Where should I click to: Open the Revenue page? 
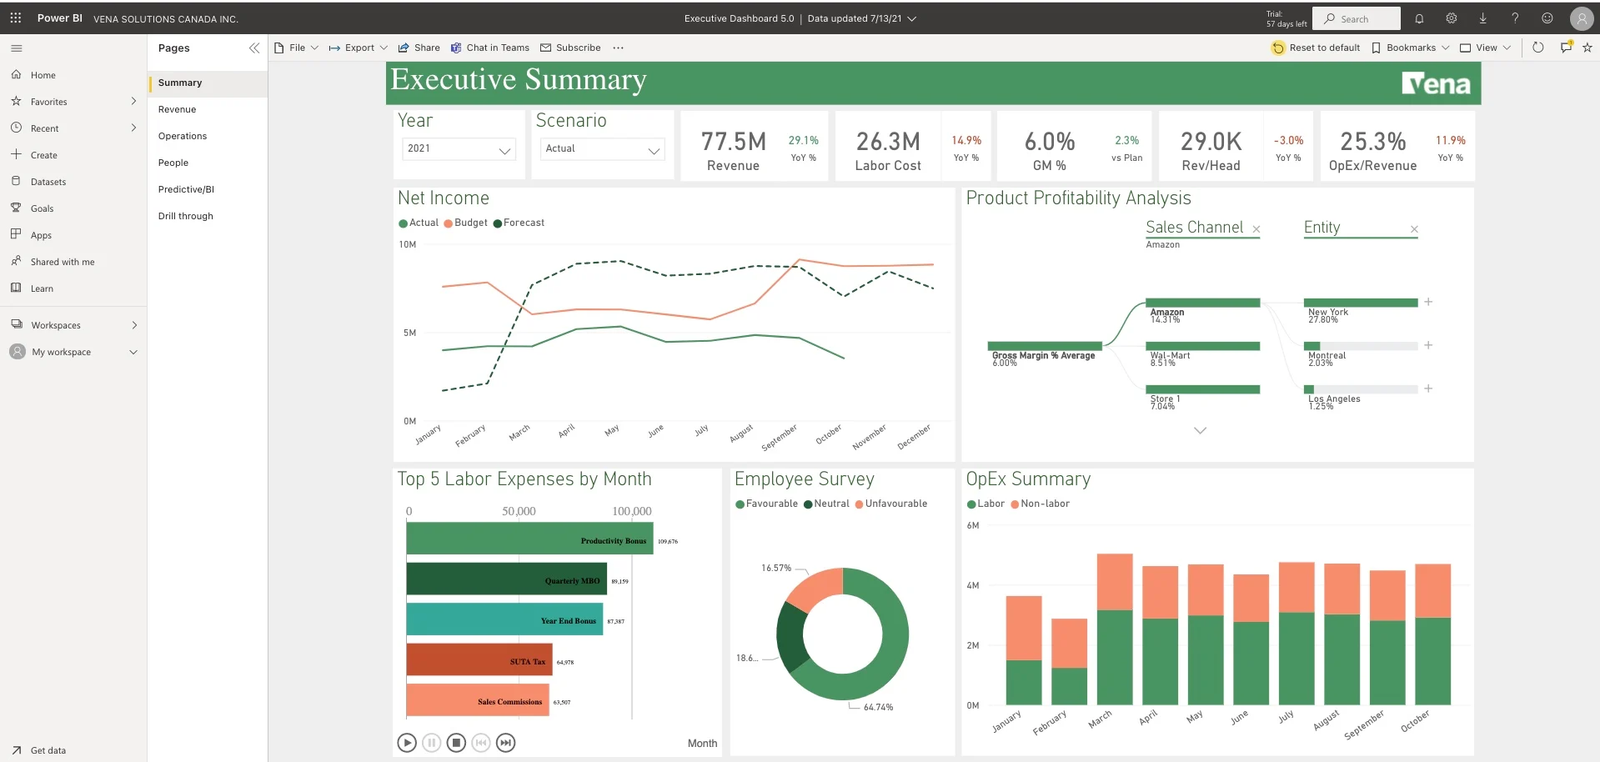tap(177, 109)
